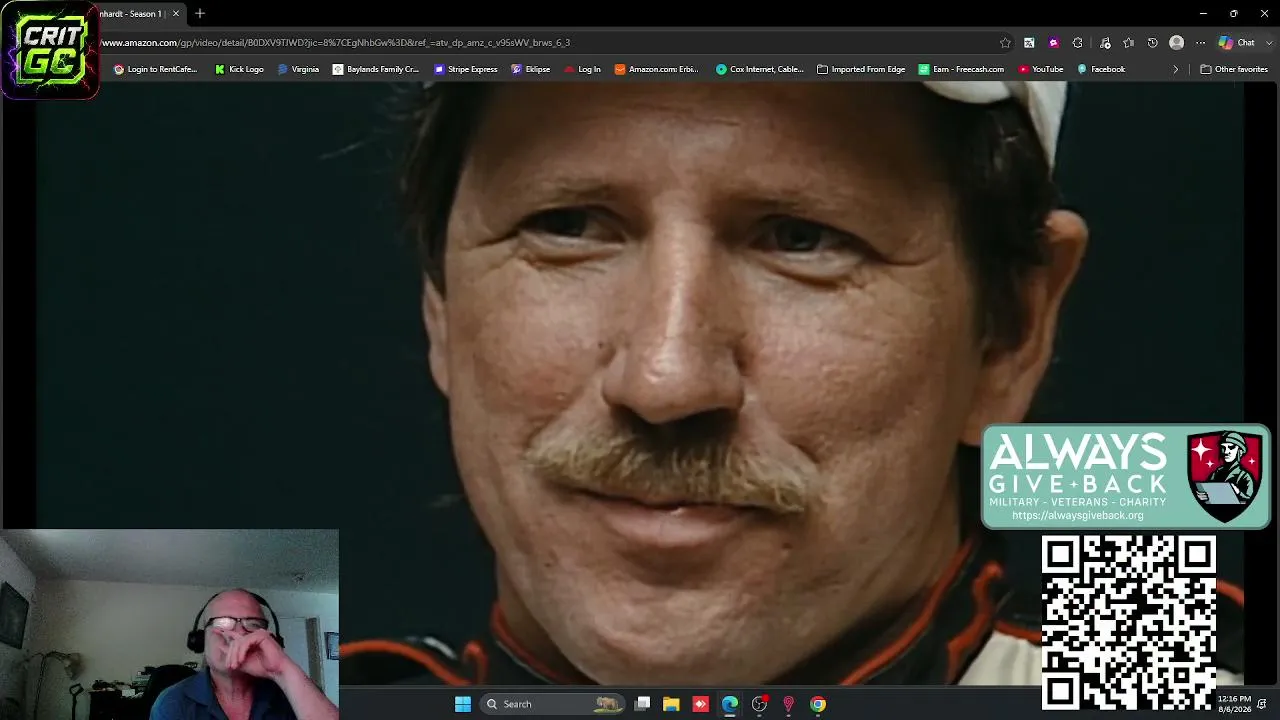Expand the Imported From Edge bookmarks folder
Viewport: 1280px width, 720px height.
[861, 70]
